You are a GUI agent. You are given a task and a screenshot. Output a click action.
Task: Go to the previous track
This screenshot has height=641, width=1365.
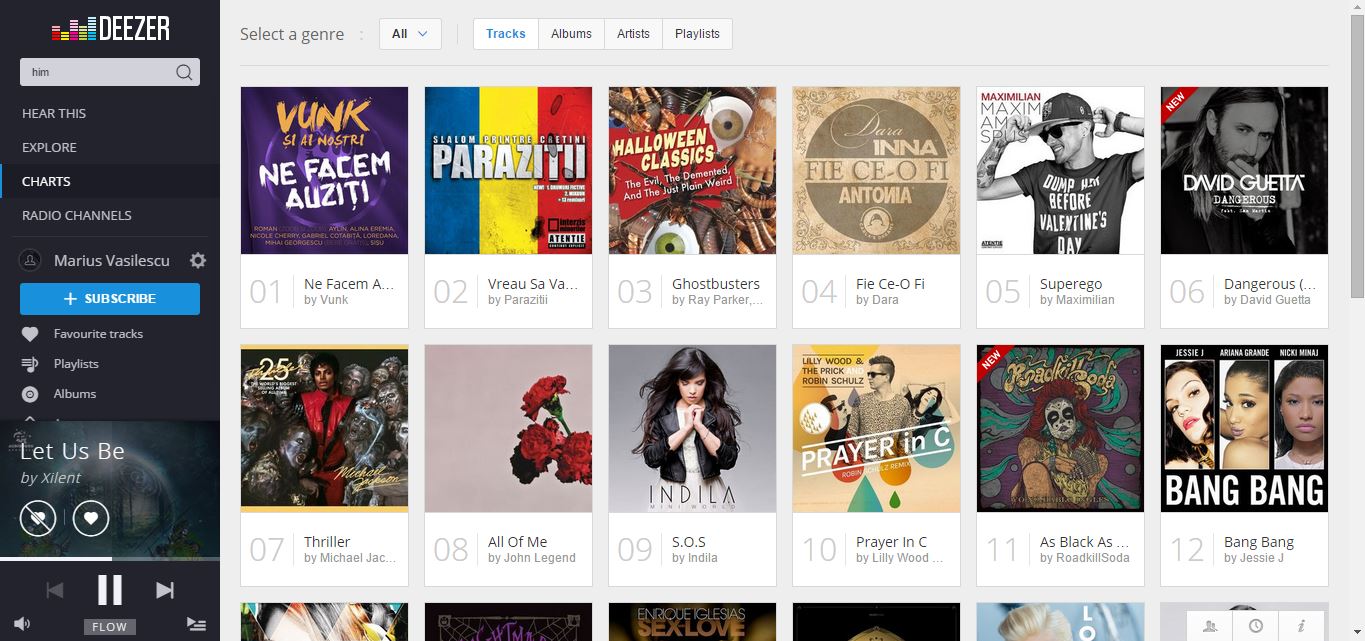[55, 590]
